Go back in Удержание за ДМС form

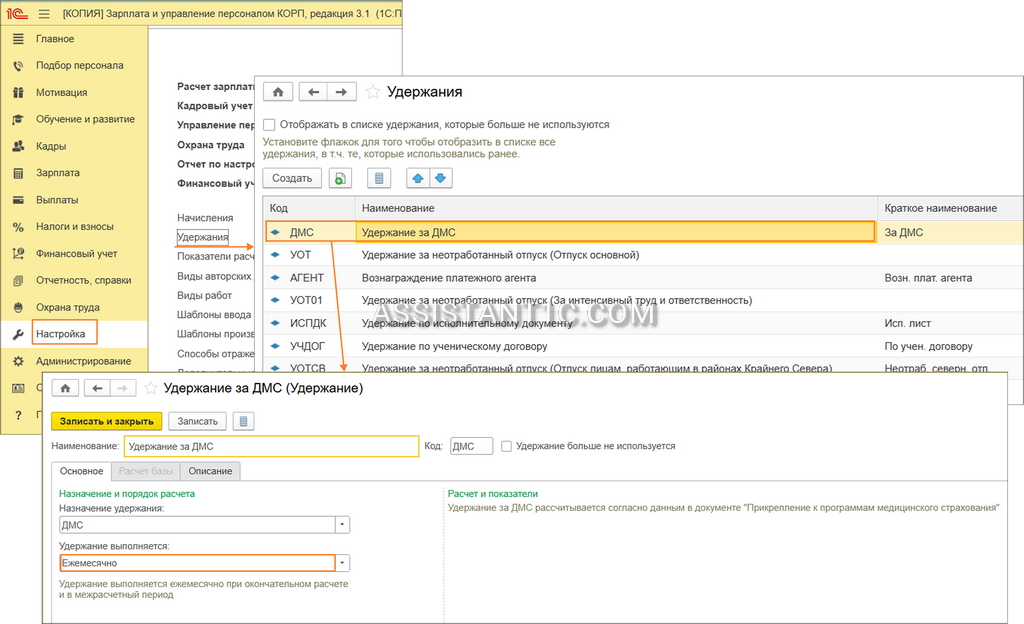pos(97,388)
